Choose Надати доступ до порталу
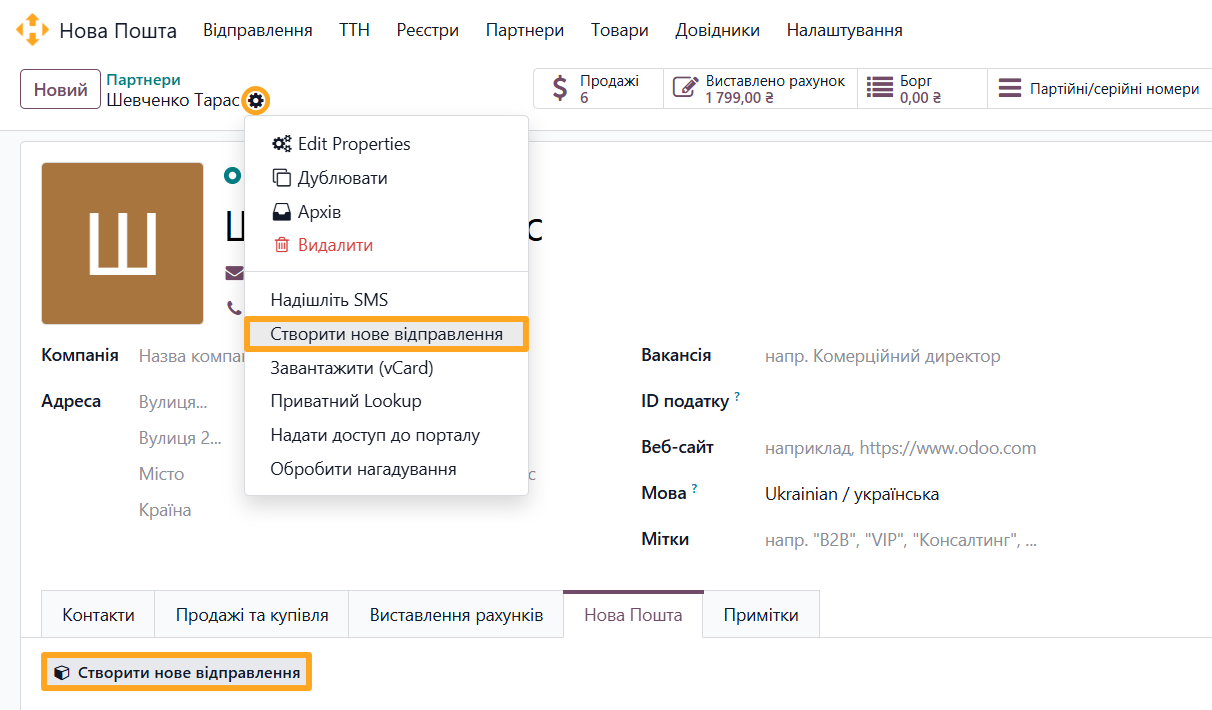Image resolution: width=1212 pixels, height=710 pixels. (386, 435)
